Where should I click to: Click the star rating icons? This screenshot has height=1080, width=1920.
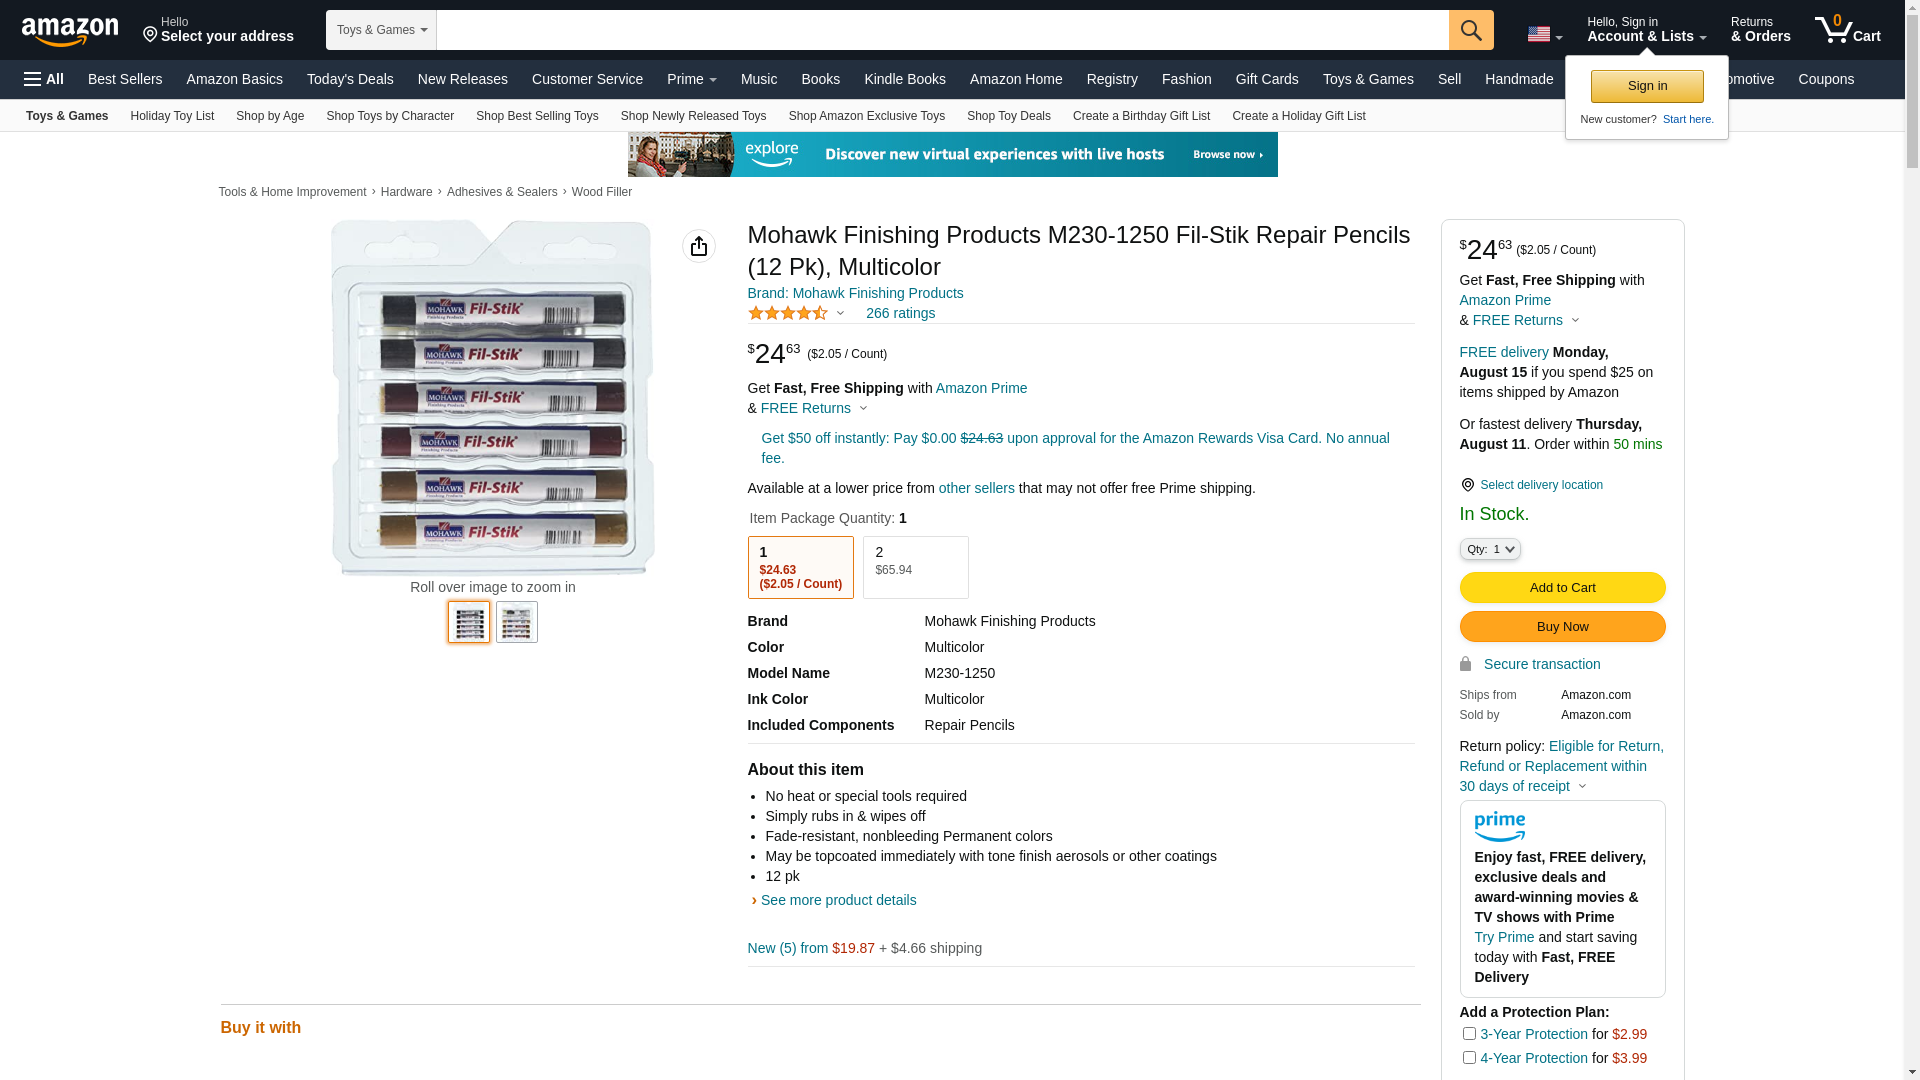click(x=788, y=314)
